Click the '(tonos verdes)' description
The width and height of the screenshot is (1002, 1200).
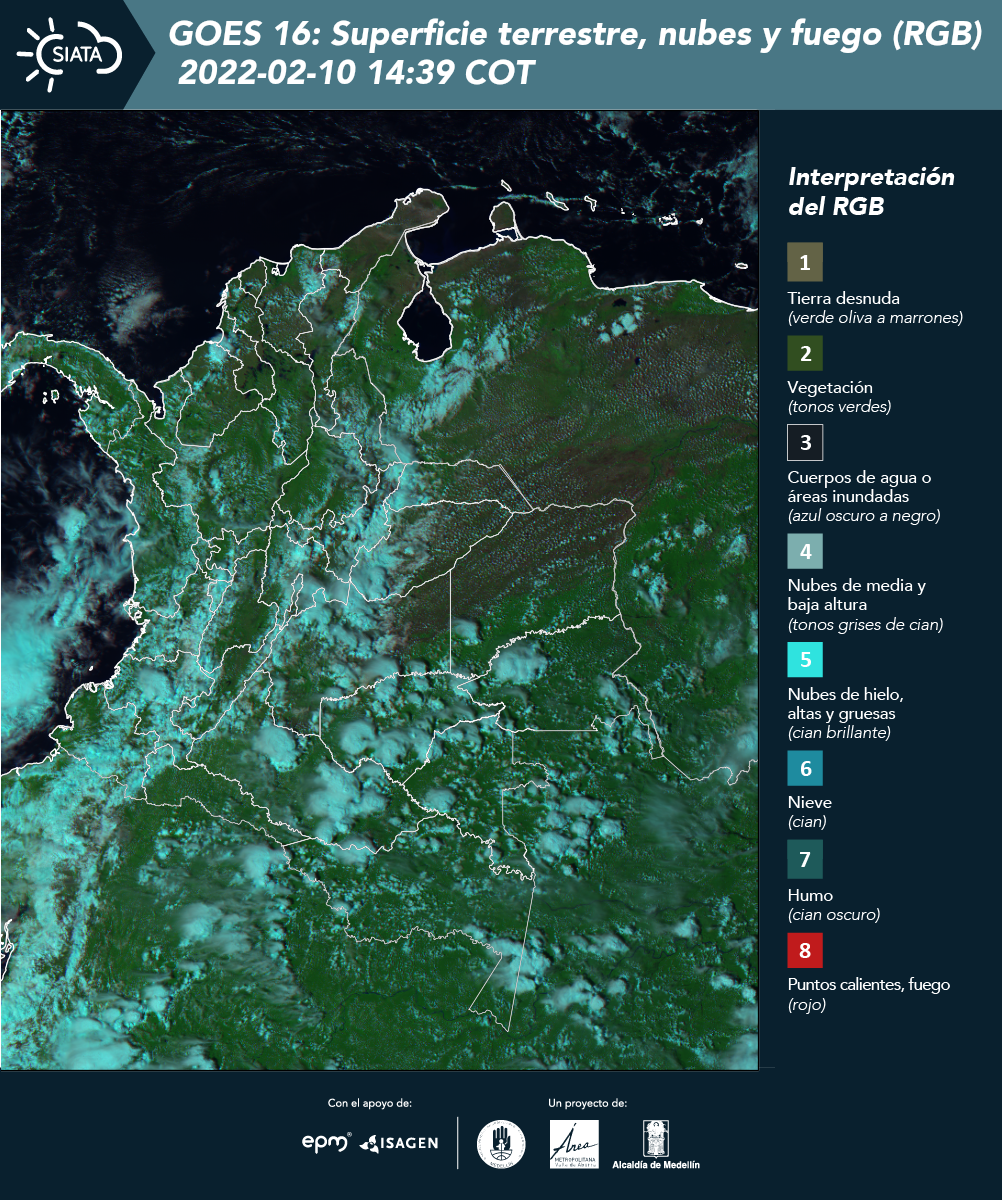[839, 407]
